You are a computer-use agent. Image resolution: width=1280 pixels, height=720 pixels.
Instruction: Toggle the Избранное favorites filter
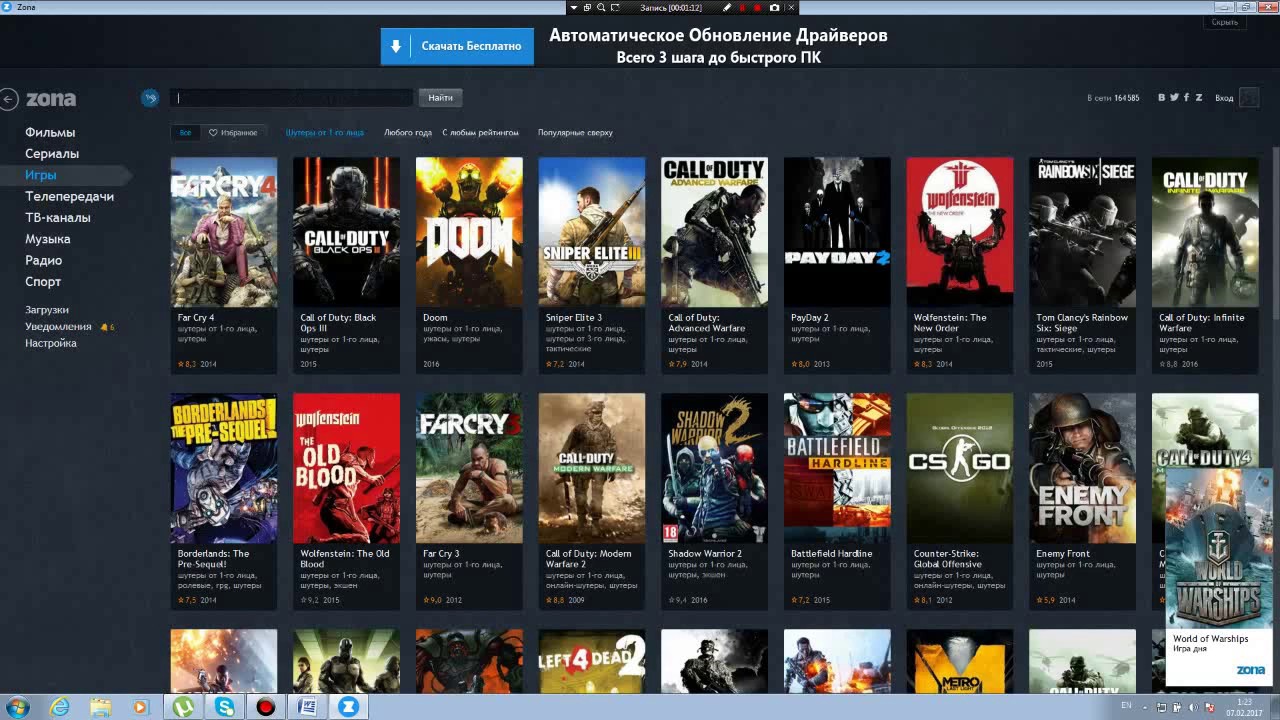coord(233,132)
